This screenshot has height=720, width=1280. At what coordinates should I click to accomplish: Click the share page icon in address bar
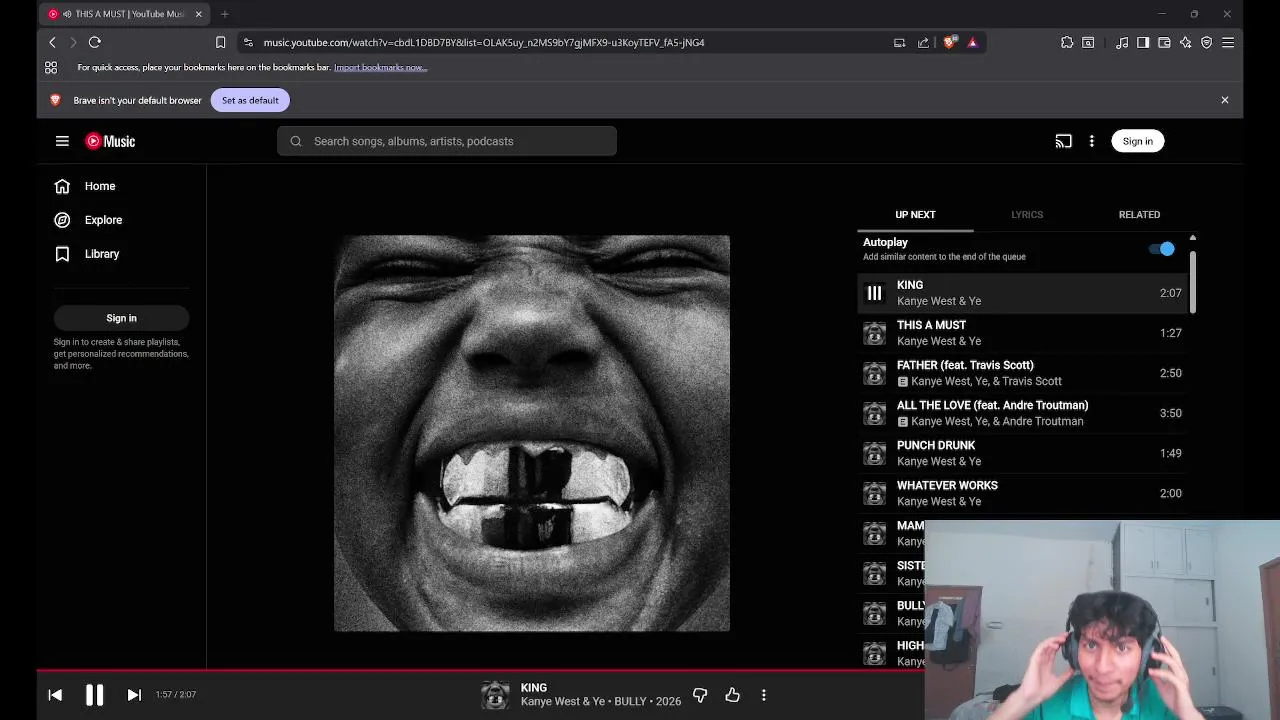(923, 42)
